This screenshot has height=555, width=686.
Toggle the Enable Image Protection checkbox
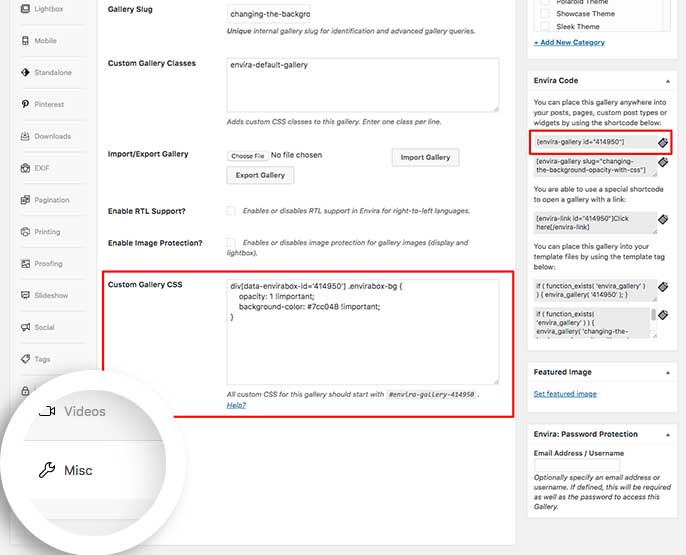(x=231, y=243)
